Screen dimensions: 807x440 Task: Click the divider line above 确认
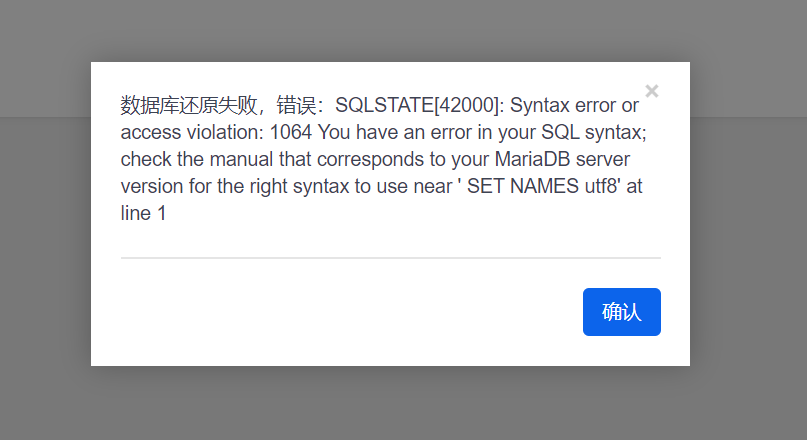coord(390,258)
